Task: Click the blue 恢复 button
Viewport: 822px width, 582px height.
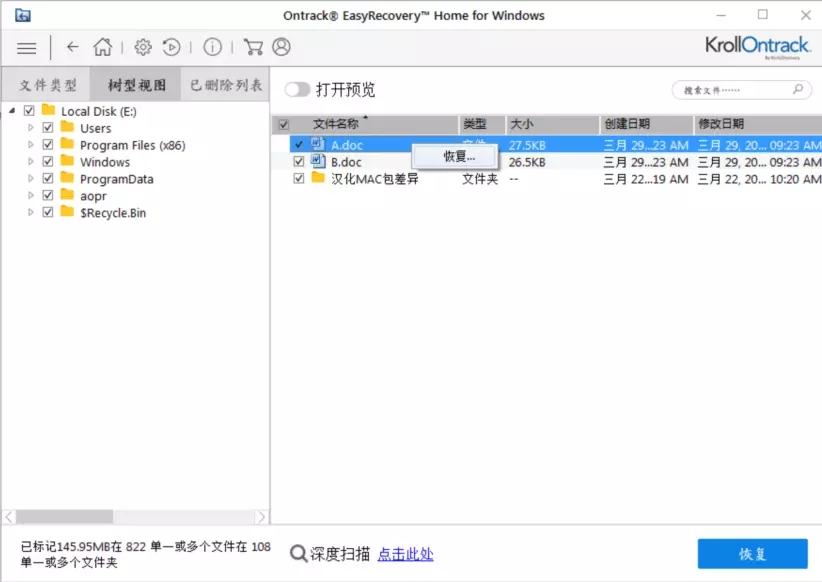Action: point(752,554)
